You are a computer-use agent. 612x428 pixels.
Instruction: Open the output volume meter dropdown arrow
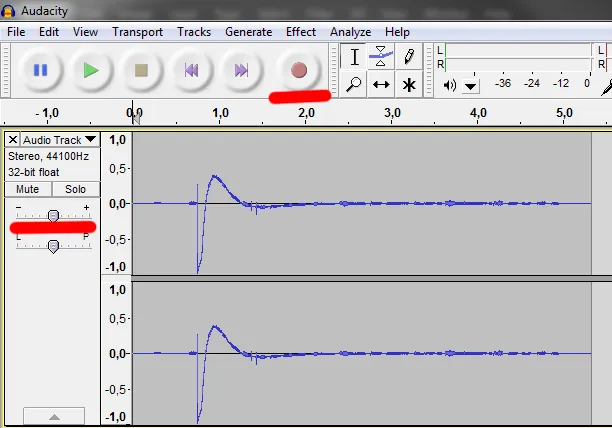click(x=471, y=86)
